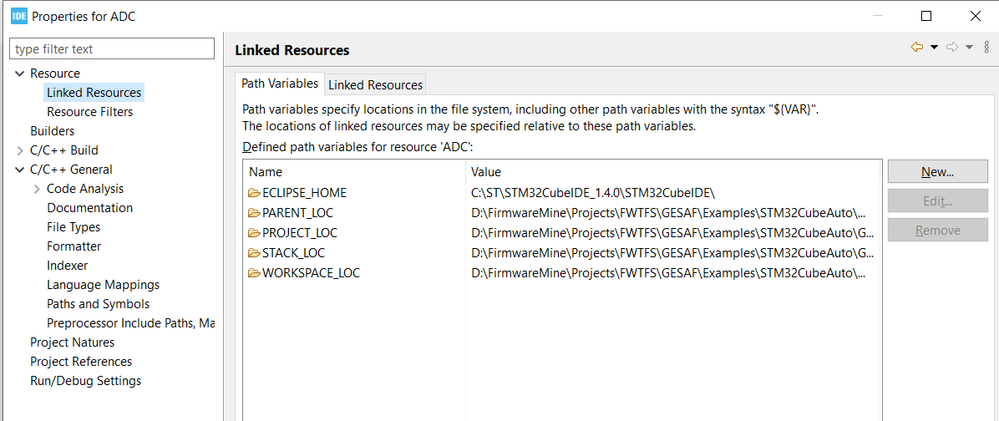Switch to the Path Variables tab
Screen dimensions: 999x421
coord(280,83)
